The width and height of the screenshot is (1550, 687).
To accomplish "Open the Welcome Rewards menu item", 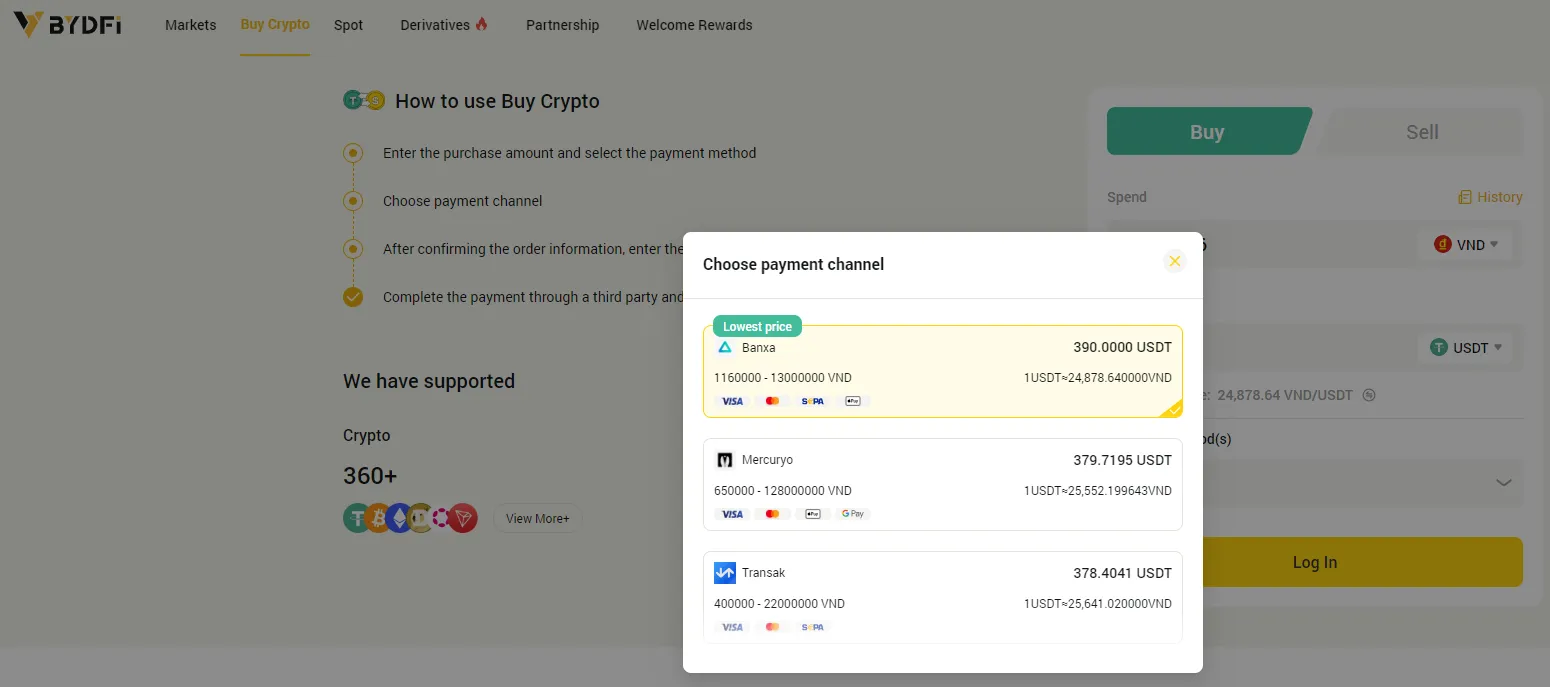I will tap(694, 25).
